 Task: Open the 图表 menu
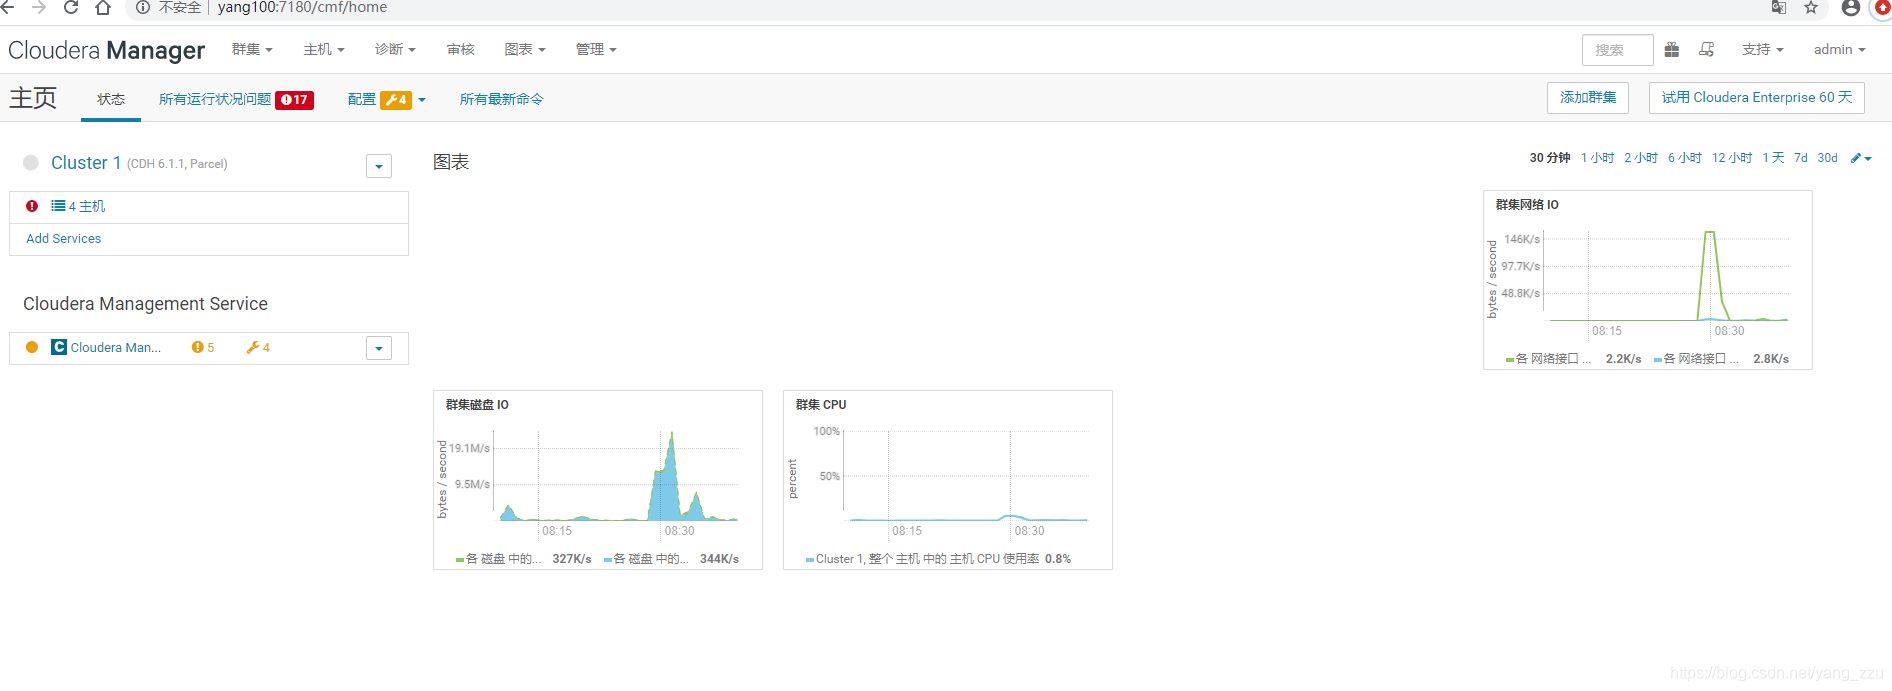point(525,49)
